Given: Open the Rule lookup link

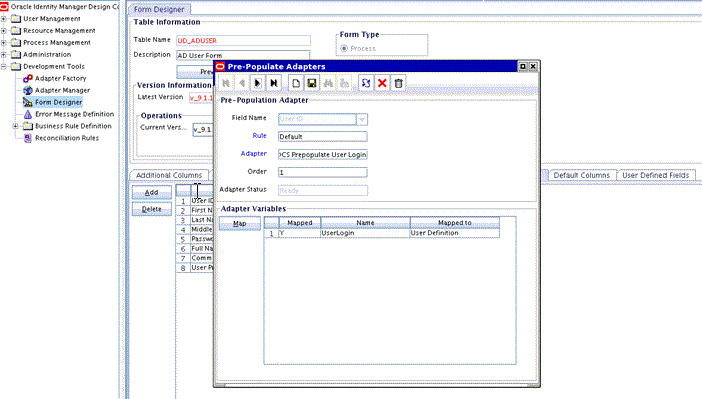Looking at the screenshot, I should point(259,136).
